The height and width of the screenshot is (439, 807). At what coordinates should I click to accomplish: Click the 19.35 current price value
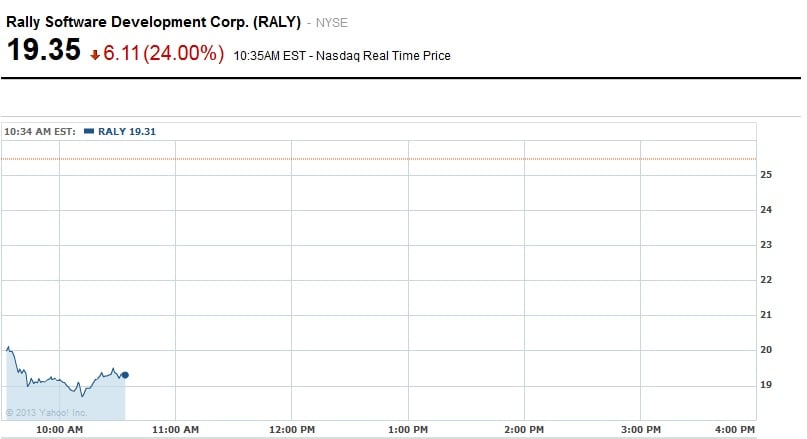pos(44,50)
